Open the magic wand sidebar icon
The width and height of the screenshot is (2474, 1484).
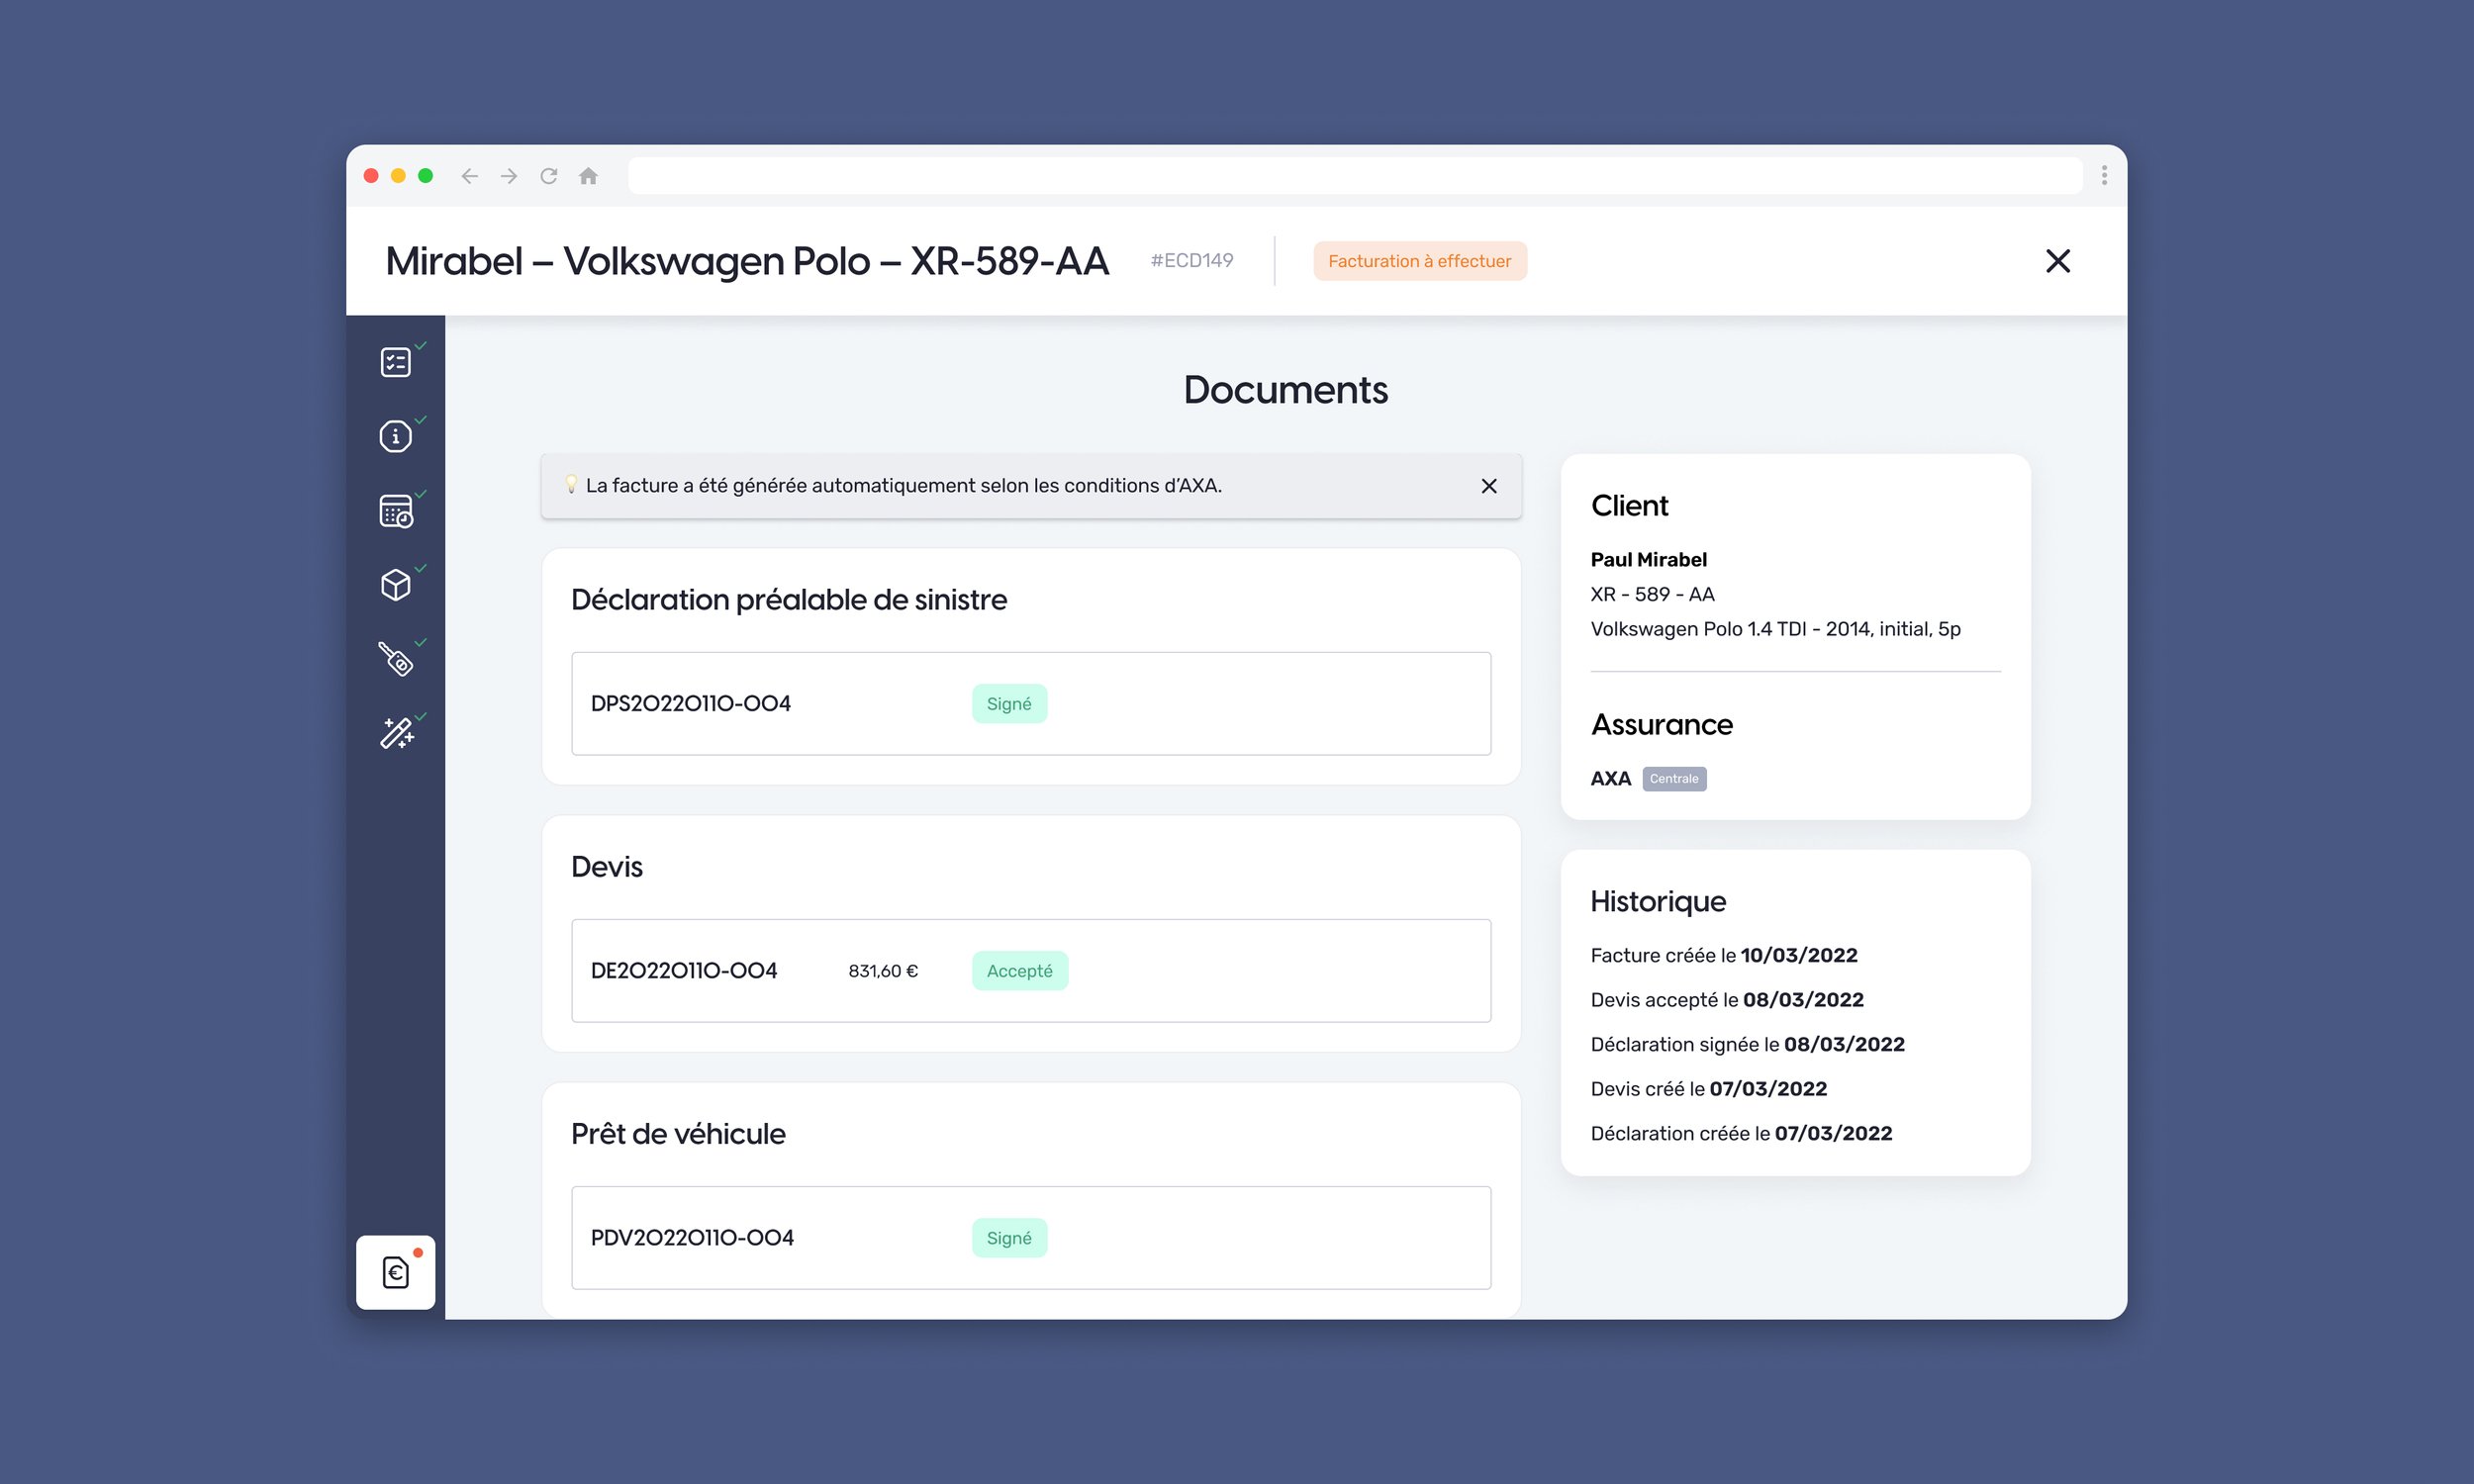(x=396, y=733)
